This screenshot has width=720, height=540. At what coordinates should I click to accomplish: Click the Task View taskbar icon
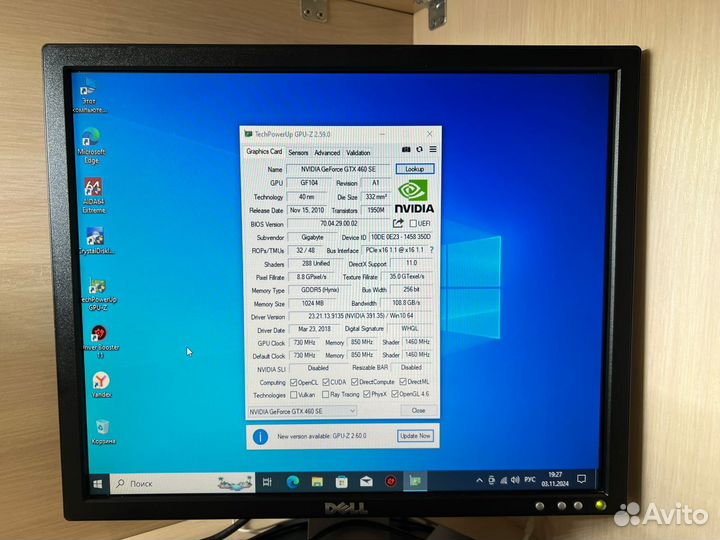click(267, 482)
